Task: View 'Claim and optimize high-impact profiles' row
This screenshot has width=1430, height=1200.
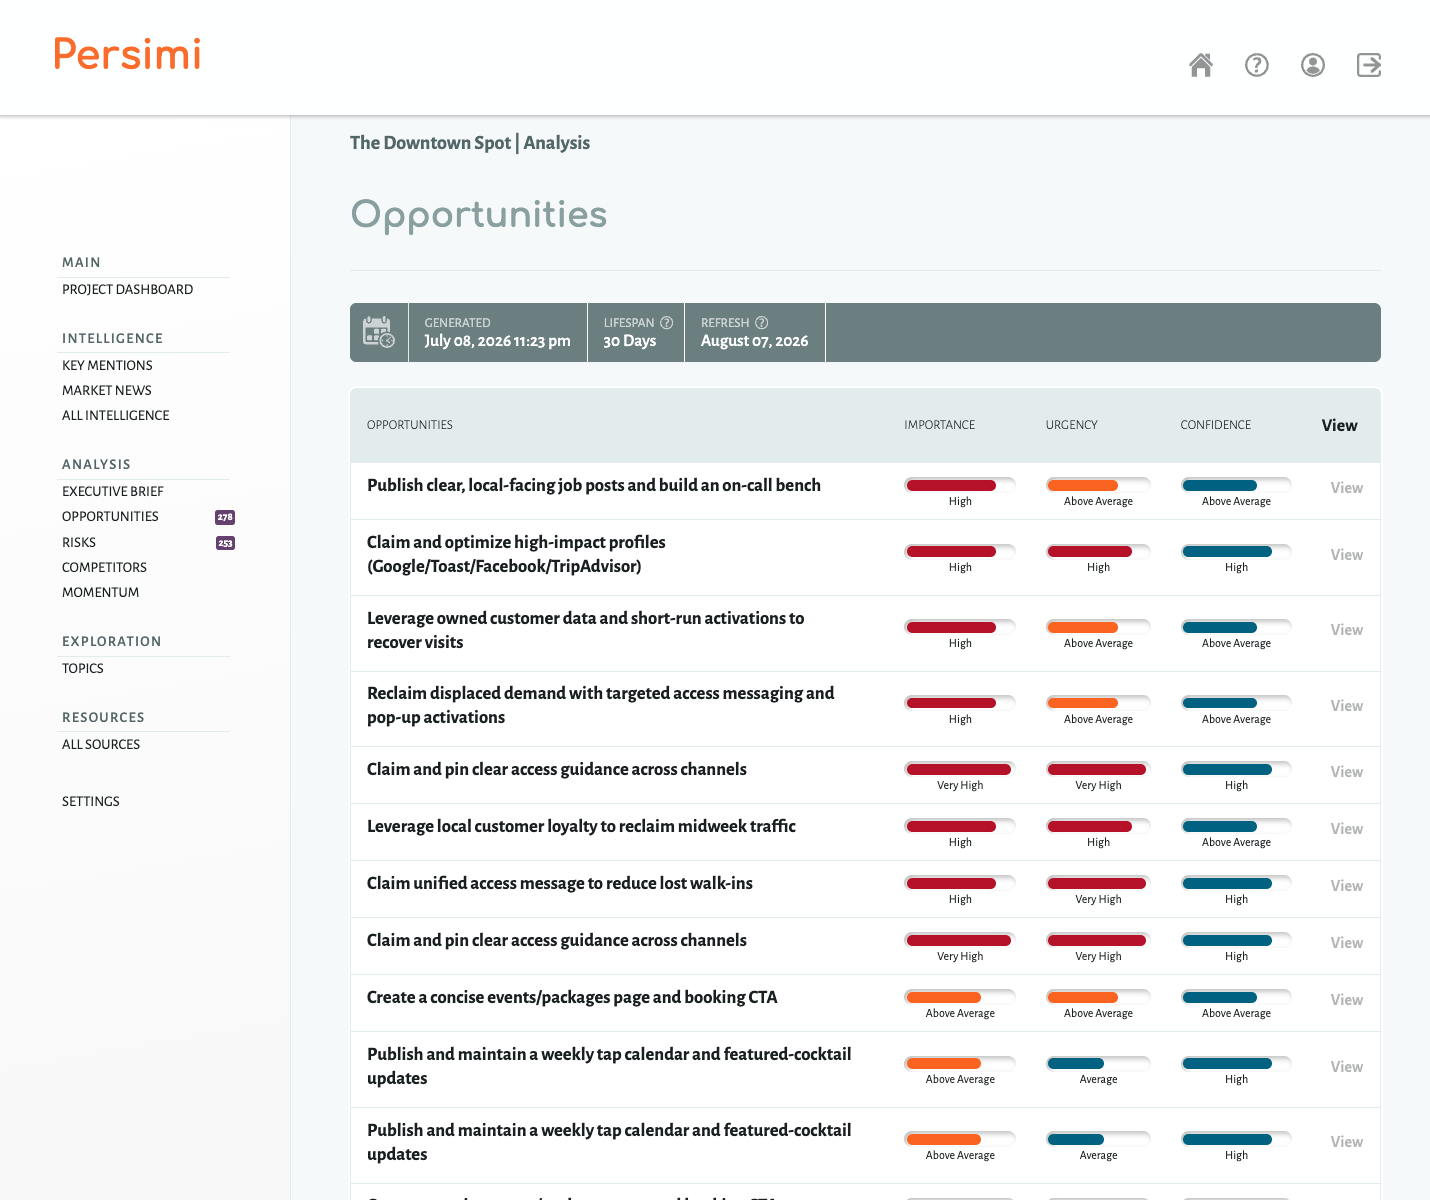Action: (x=1346, y=555)
